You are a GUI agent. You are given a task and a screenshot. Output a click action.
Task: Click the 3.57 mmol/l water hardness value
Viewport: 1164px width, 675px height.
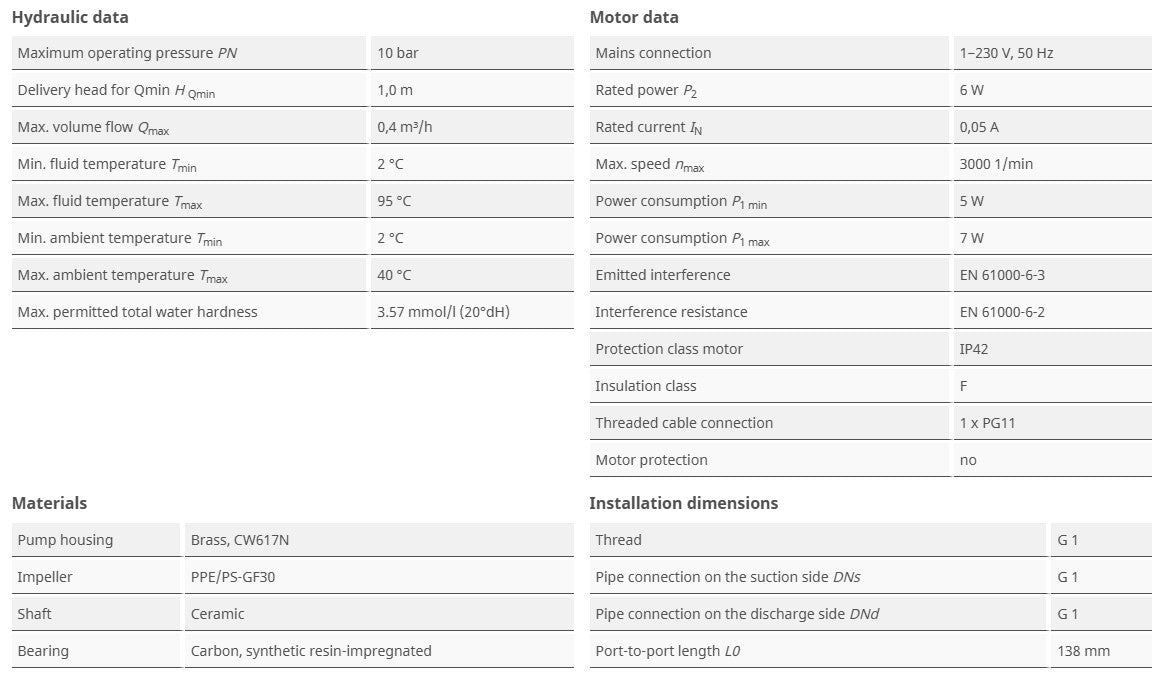tap(443, 312)
